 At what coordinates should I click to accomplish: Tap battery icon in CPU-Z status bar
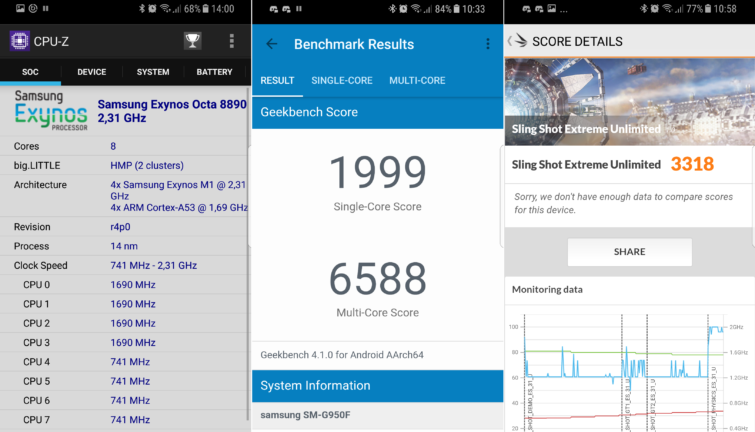click(206, 9)
